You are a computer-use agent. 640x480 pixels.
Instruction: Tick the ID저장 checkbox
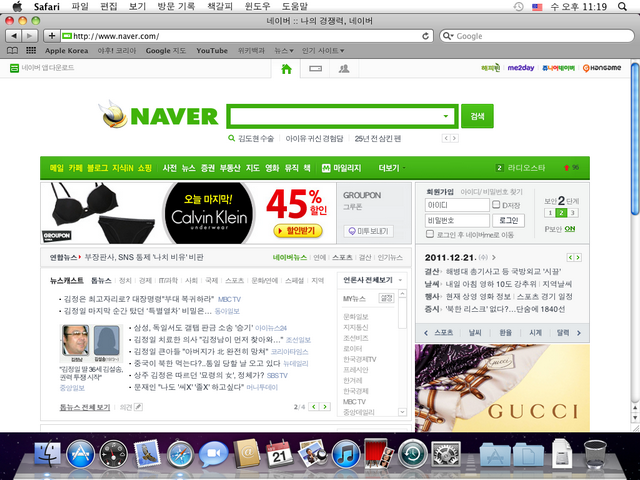[x=496, y=204]
